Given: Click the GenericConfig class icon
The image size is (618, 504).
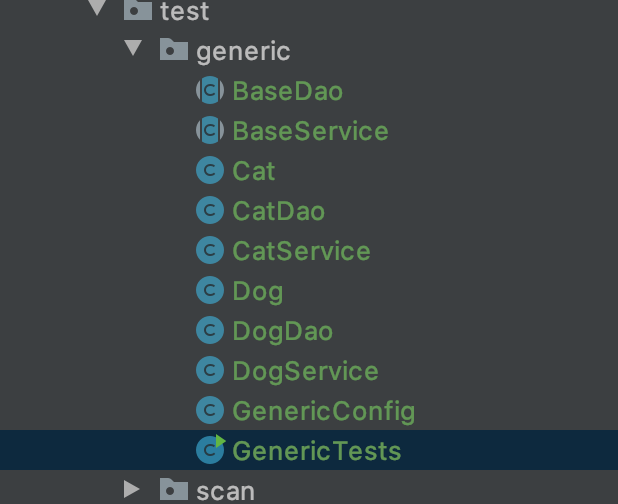Looking at the screenshot, I should pyautogui.click(x=210, y=410).
